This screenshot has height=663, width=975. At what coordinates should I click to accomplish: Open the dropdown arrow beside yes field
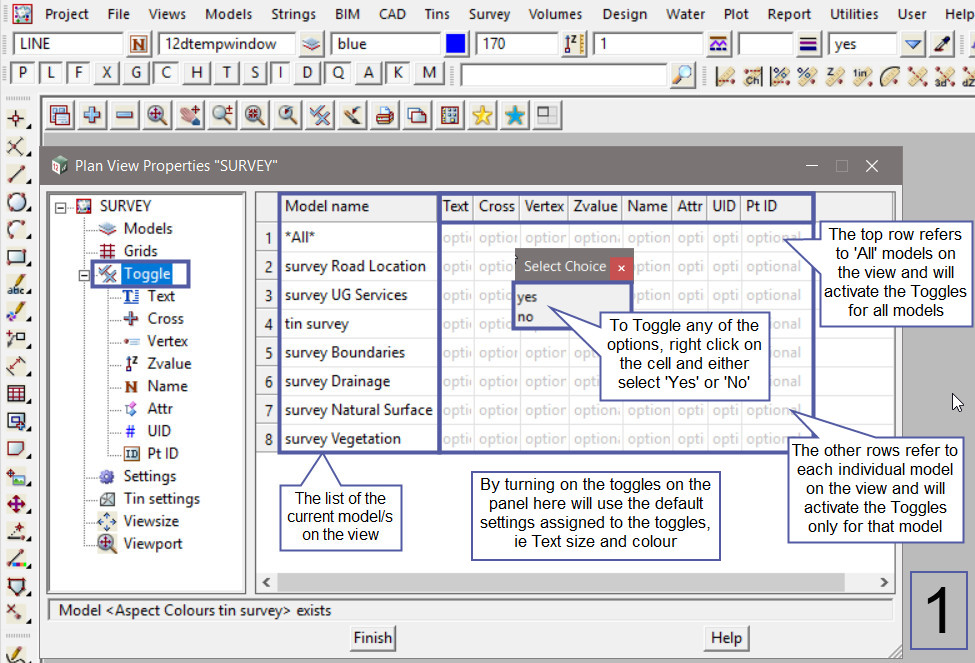(912, 44)
